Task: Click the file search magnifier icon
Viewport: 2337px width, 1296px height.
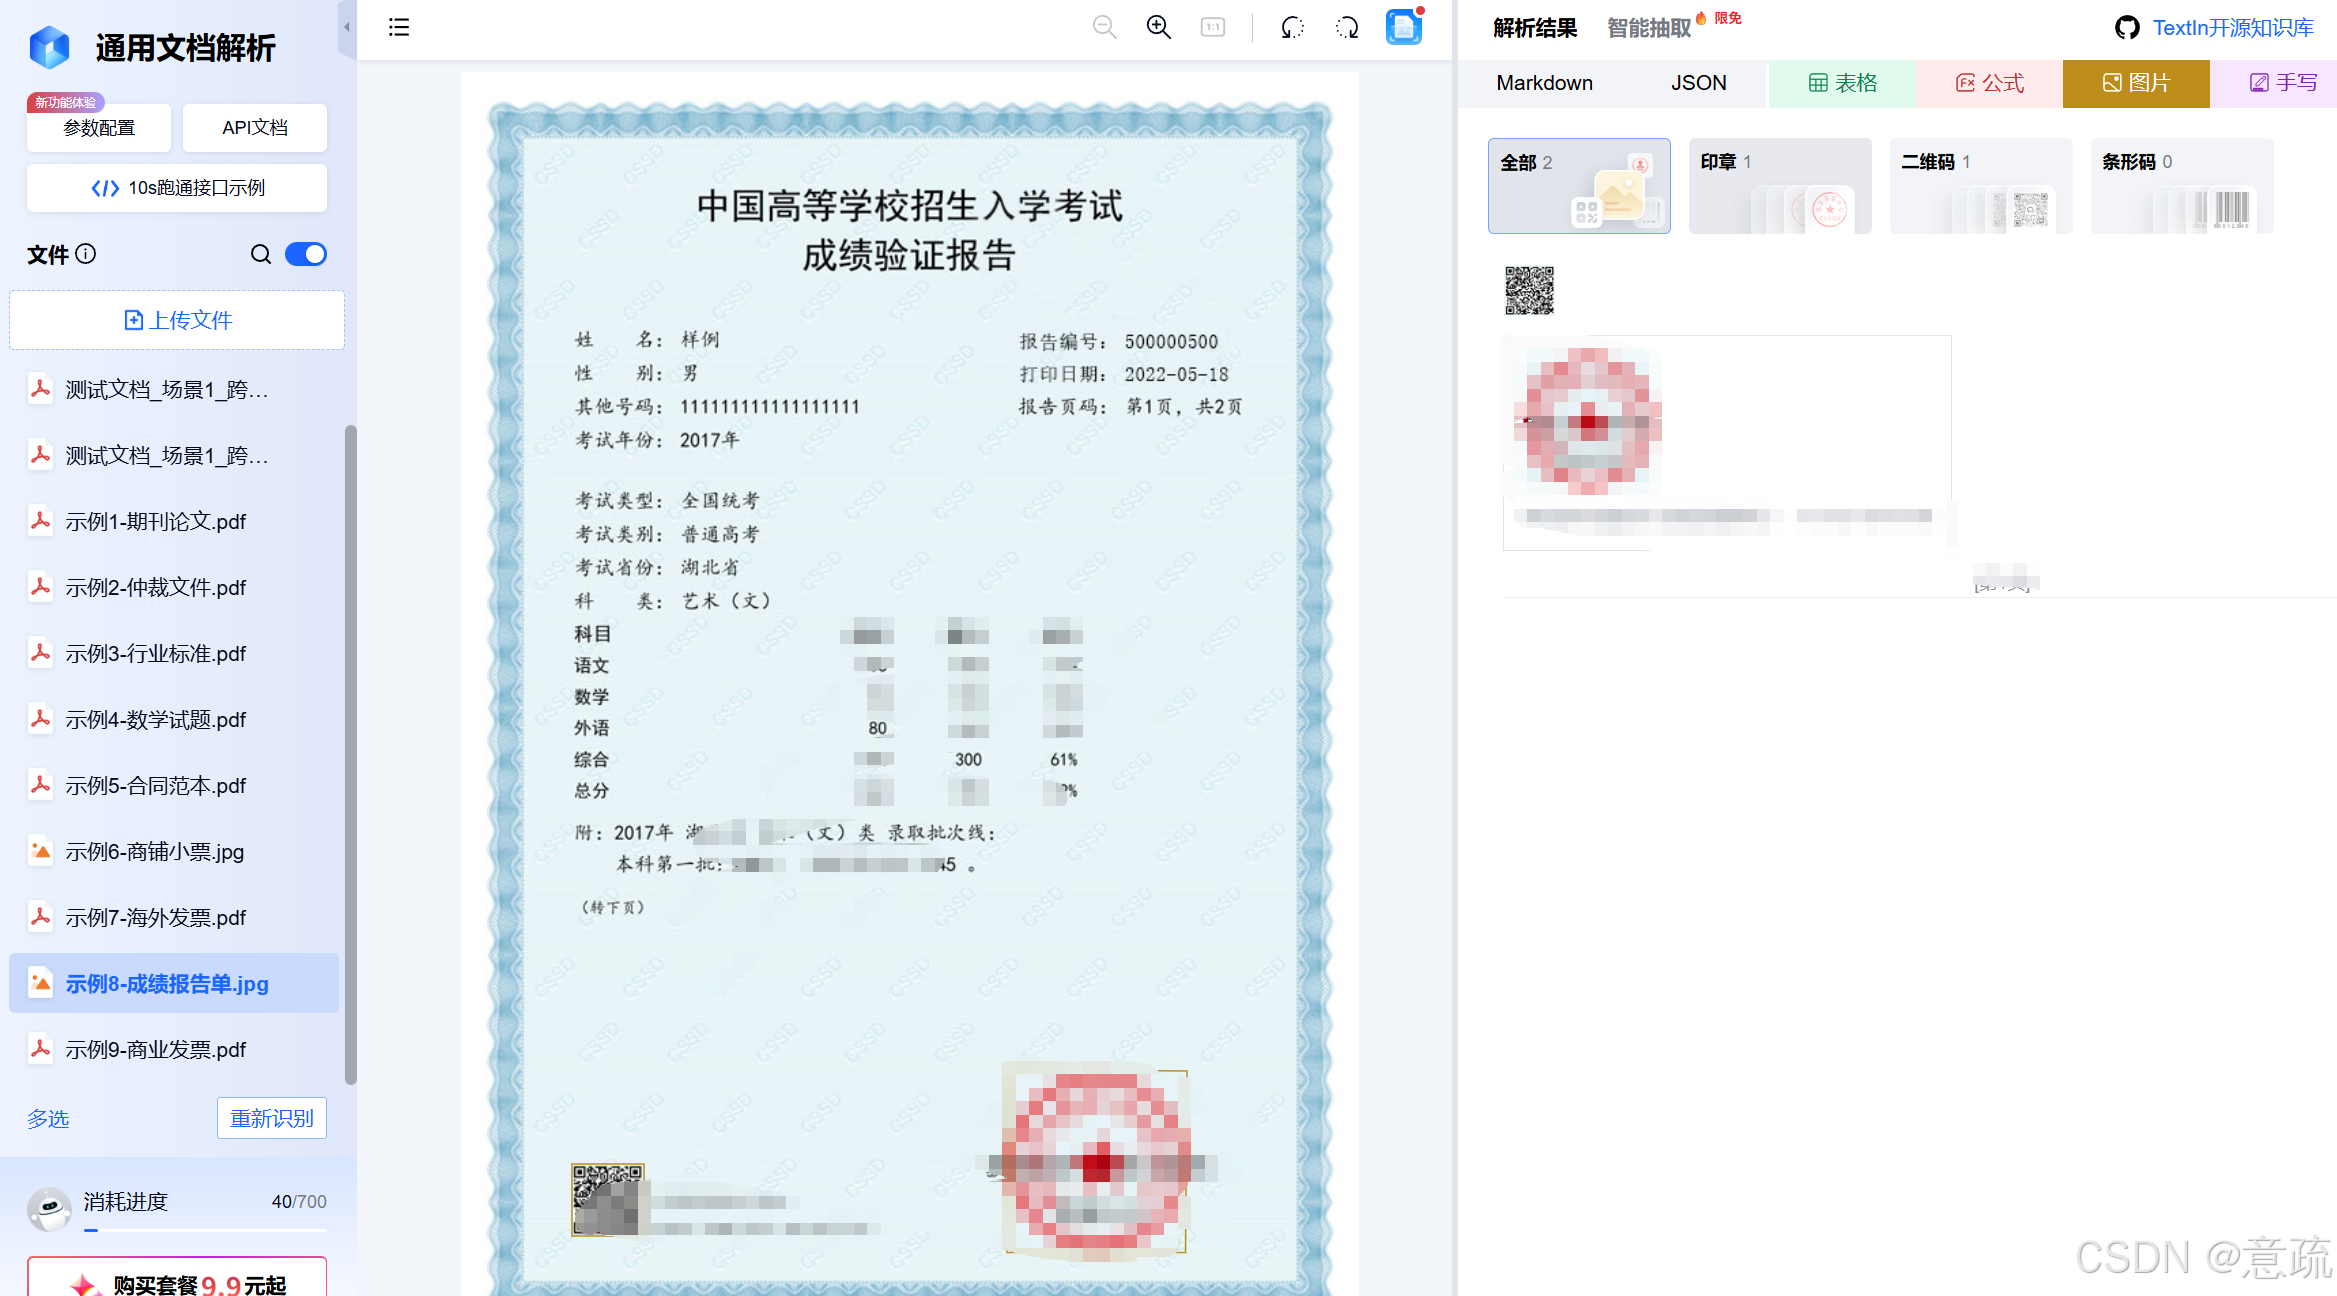Action: [x=260, y=254]
